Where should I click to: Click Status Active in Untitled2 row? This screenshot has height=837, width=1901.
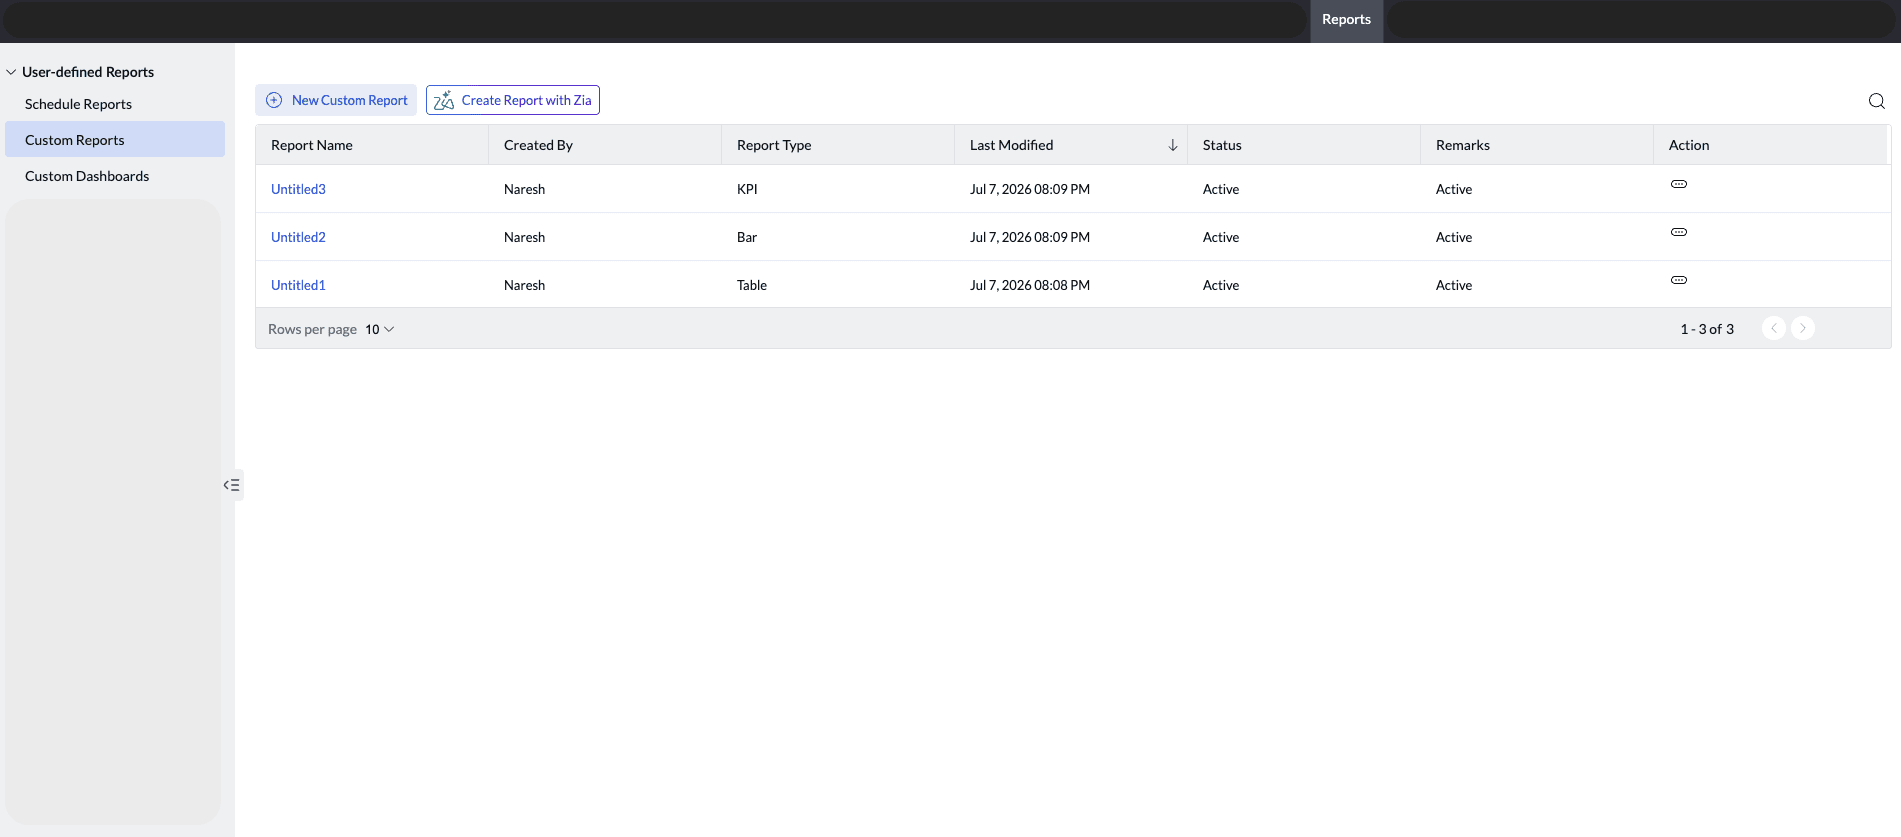tap(1221, 237)
